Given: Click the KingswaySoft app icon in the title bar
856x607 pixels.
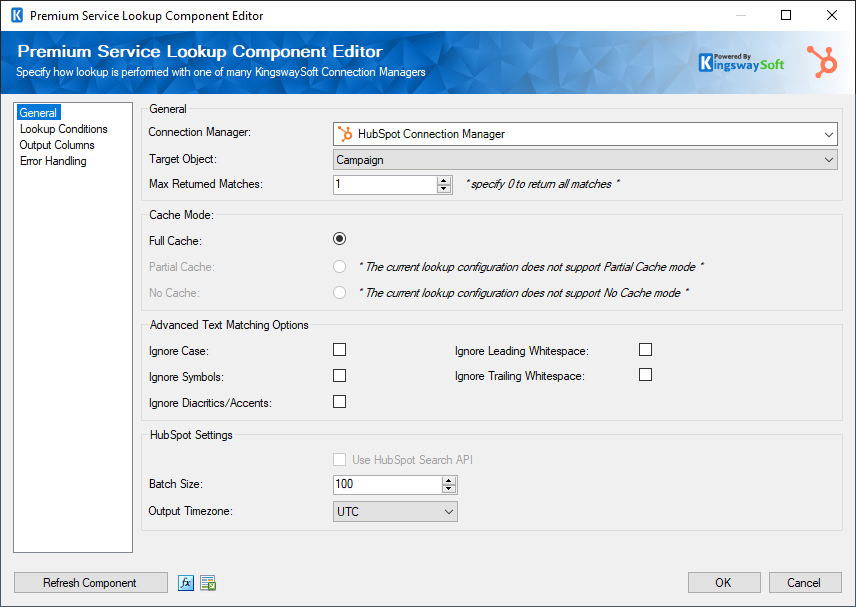Looking at the screenshot, I should [17, 15].
